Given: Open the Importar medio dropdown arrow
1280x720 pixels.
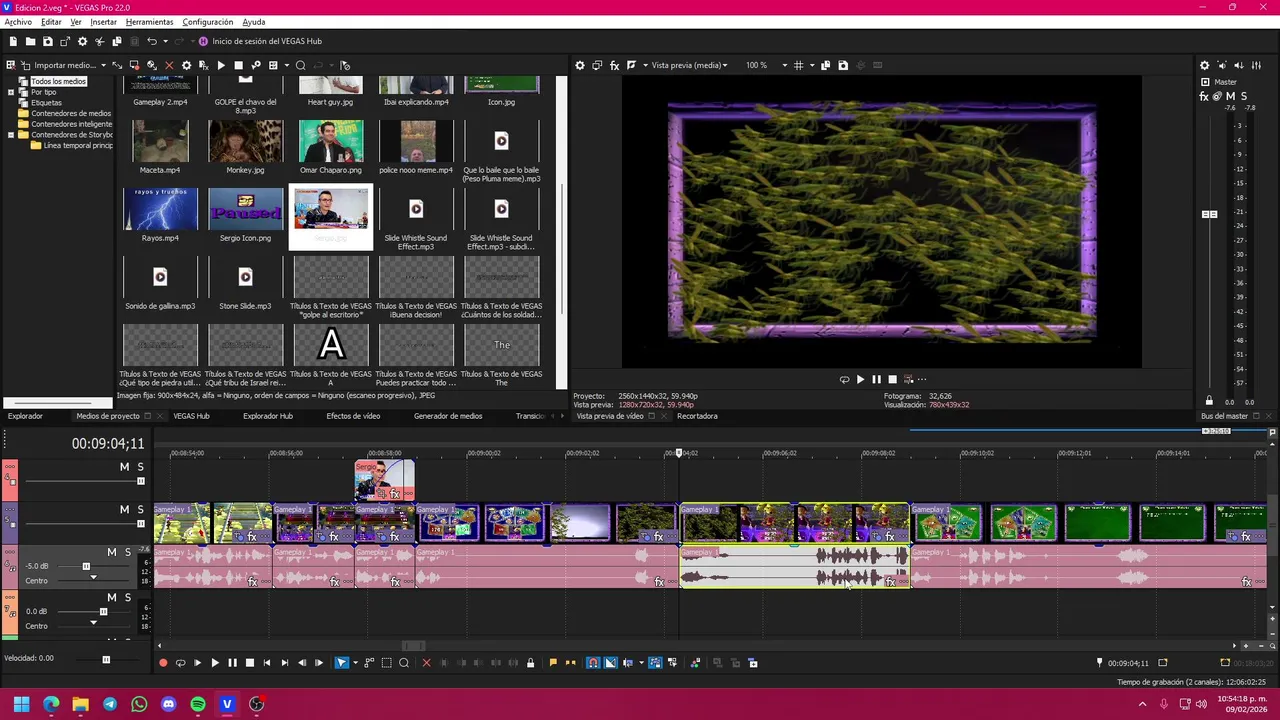Looking at the screenshot, I should [103, 65].
